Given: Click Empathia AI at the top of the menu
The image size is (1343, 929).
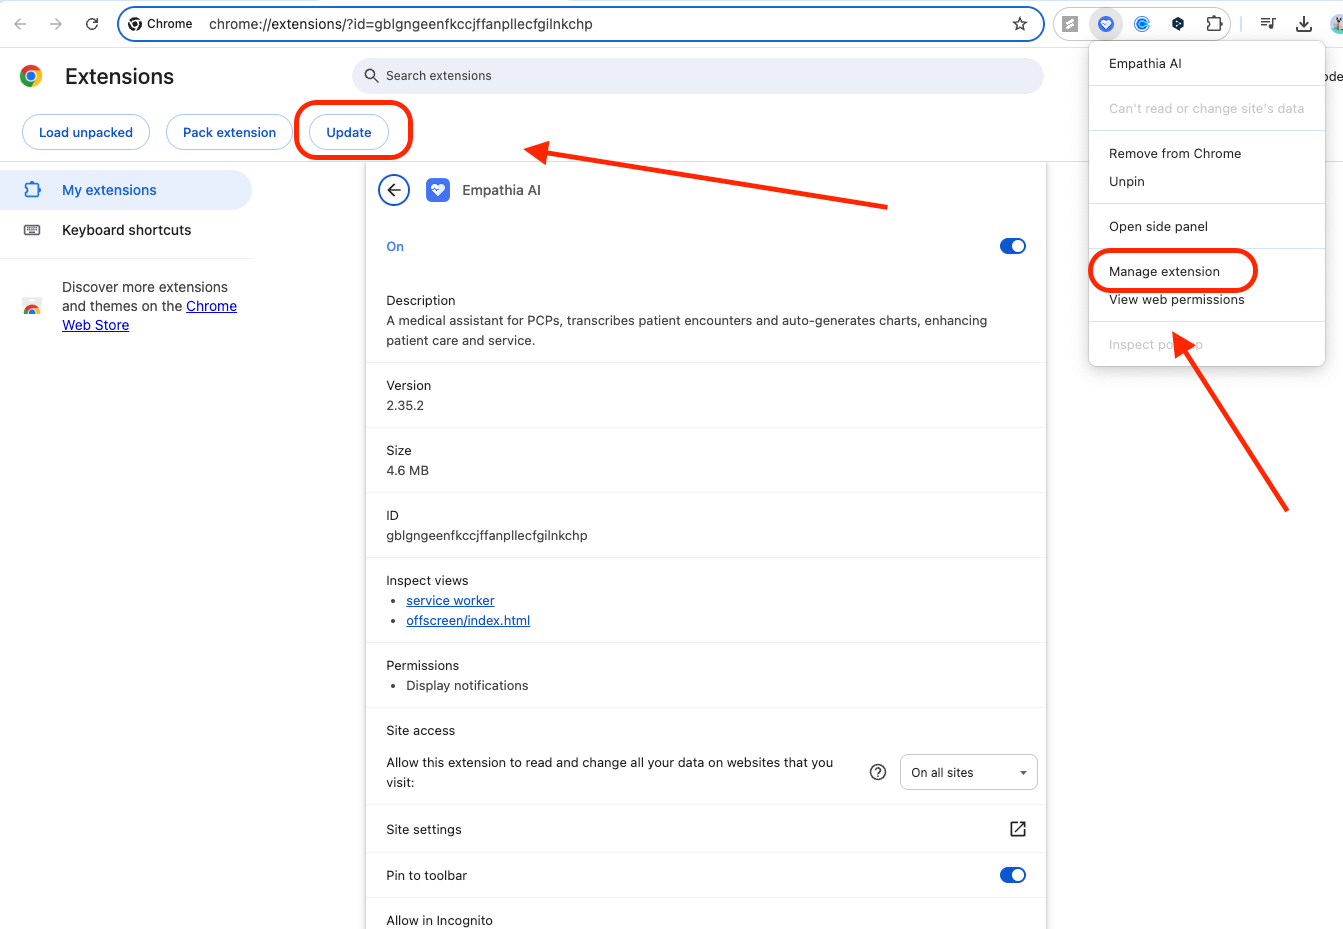Looking at the screenshot, I should coord(1207,63).
